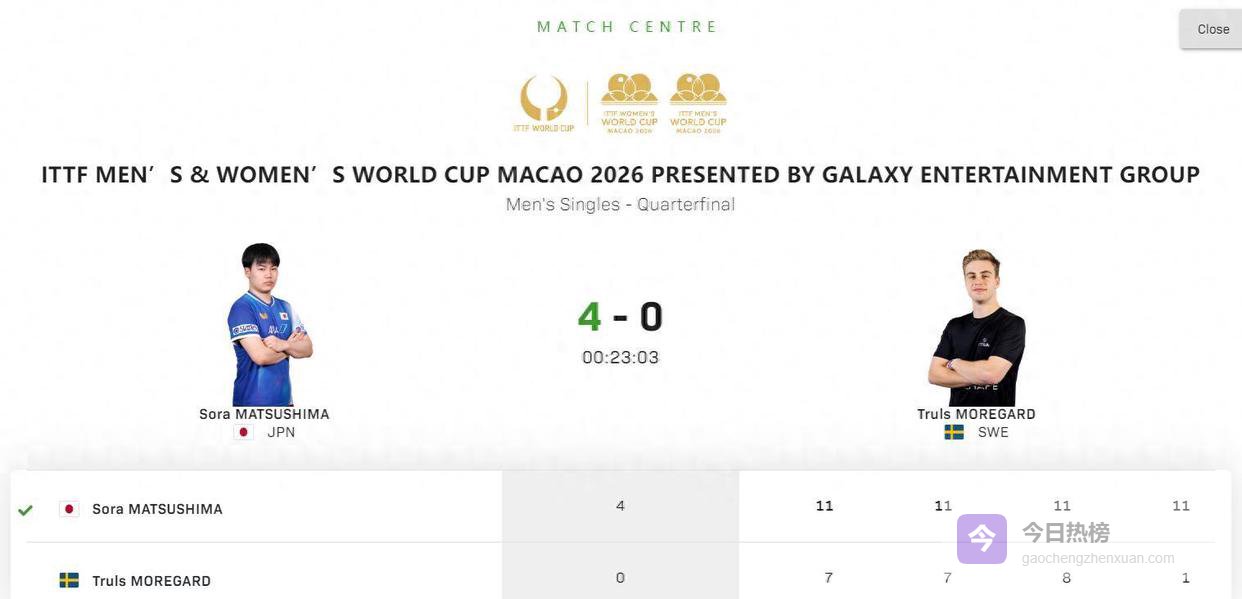
Task: Click Truls MOREGARD in the score table row
Action: point(151,581)
